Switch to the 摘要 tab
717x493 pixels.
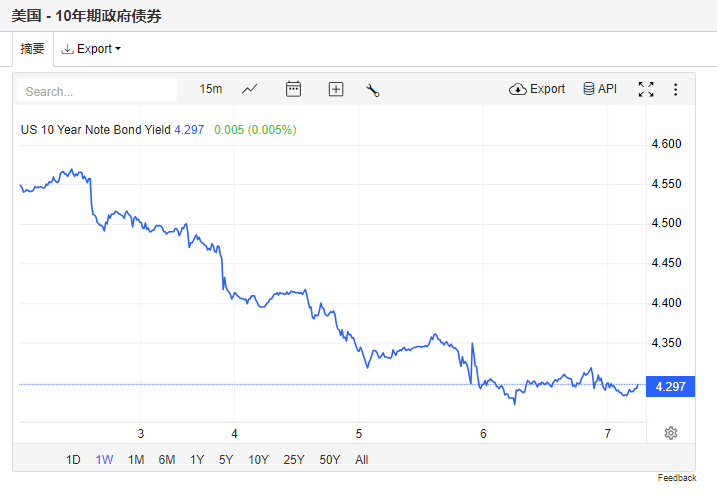click(x=32, y=48)
